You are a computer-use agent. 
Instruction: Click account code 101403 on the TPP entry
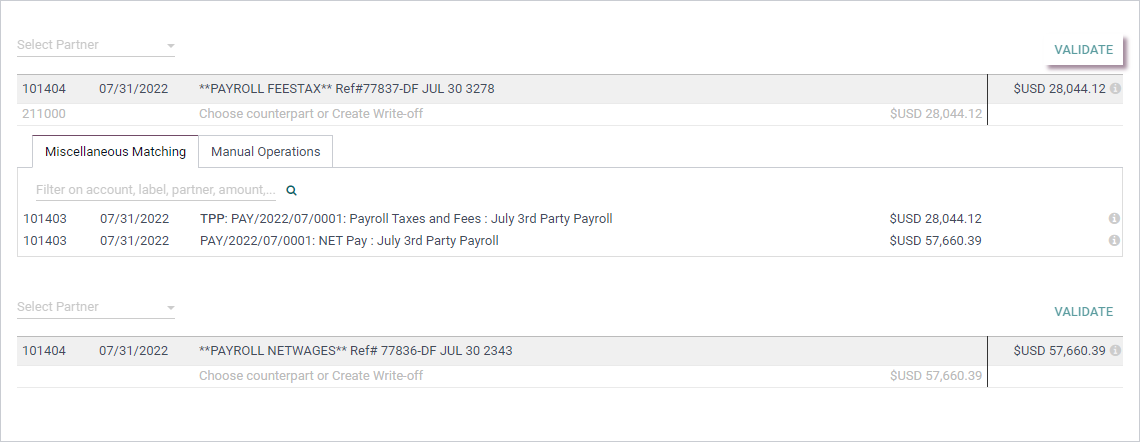pyautogui.click(x=45, y=218)
